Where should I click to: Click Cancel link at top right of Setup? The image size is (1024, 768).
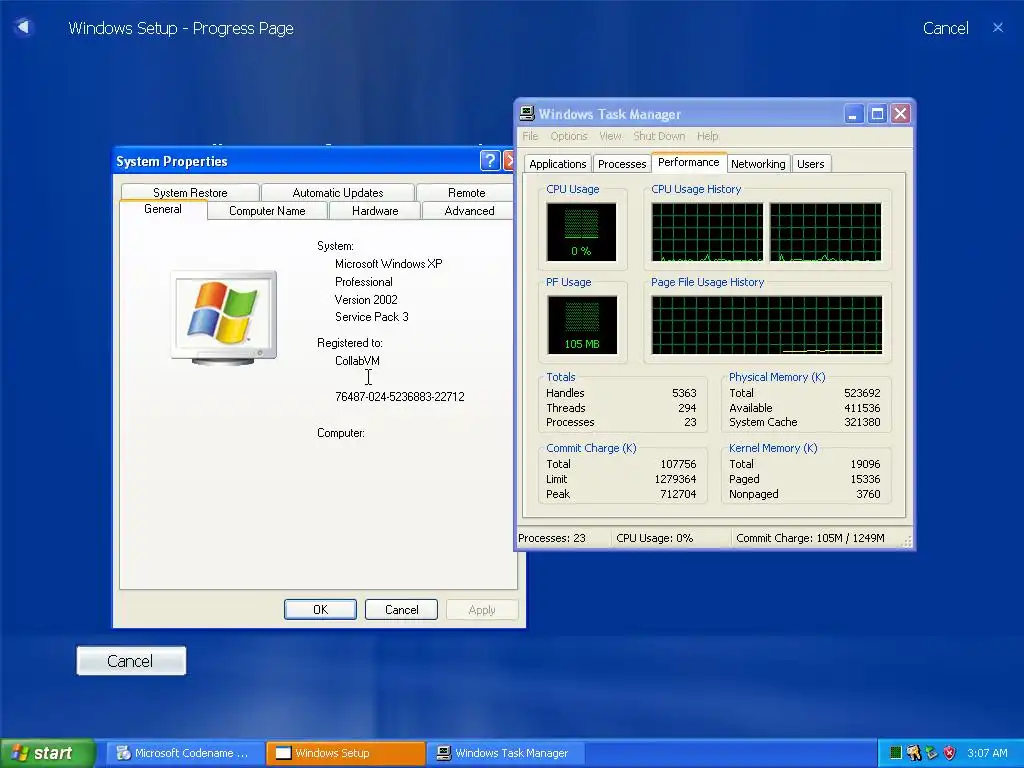(945, 28)
